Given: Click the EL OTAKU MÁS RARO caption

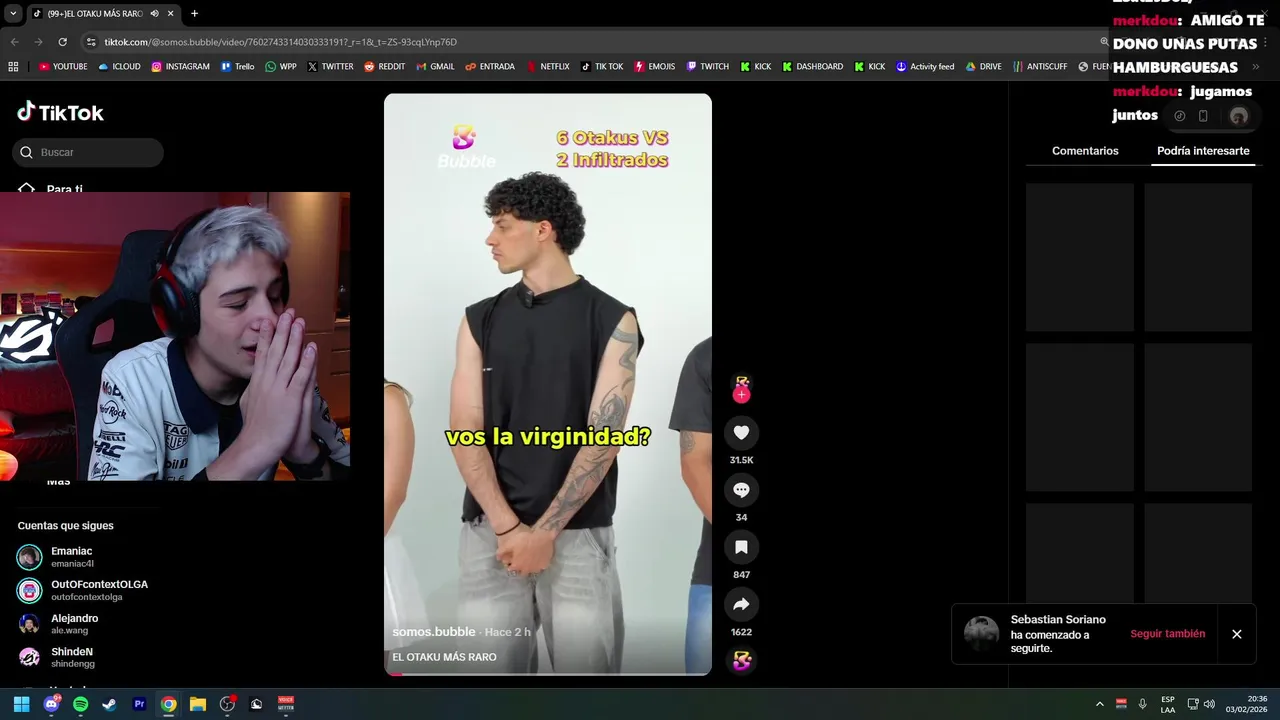Looking at the screenshot, I should [444, 657].
